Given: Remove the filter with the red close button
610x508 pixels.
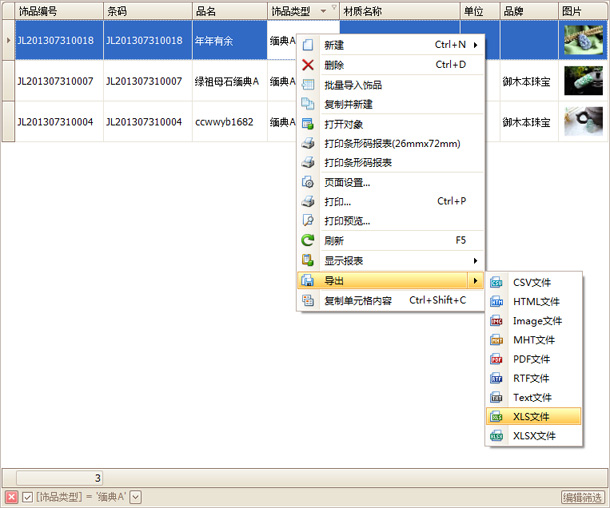Looking at the screenshot, I should [11, 497].
